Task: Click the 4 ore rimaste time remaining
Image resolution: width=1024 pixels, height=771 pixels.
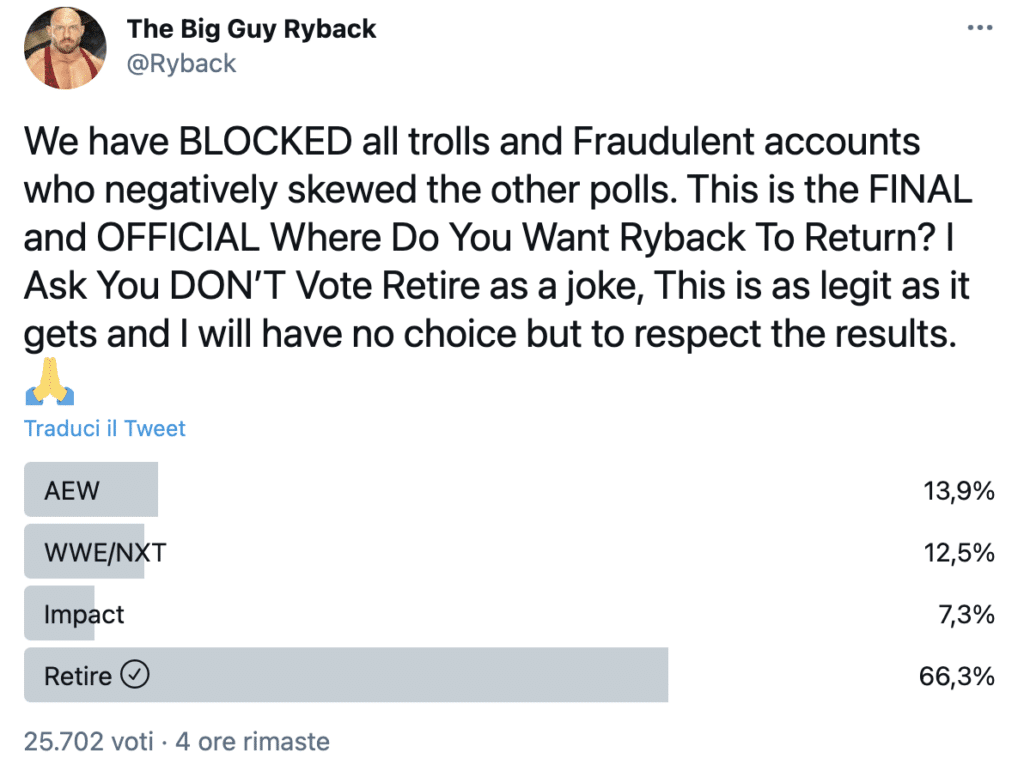Action: click(253, 742)
